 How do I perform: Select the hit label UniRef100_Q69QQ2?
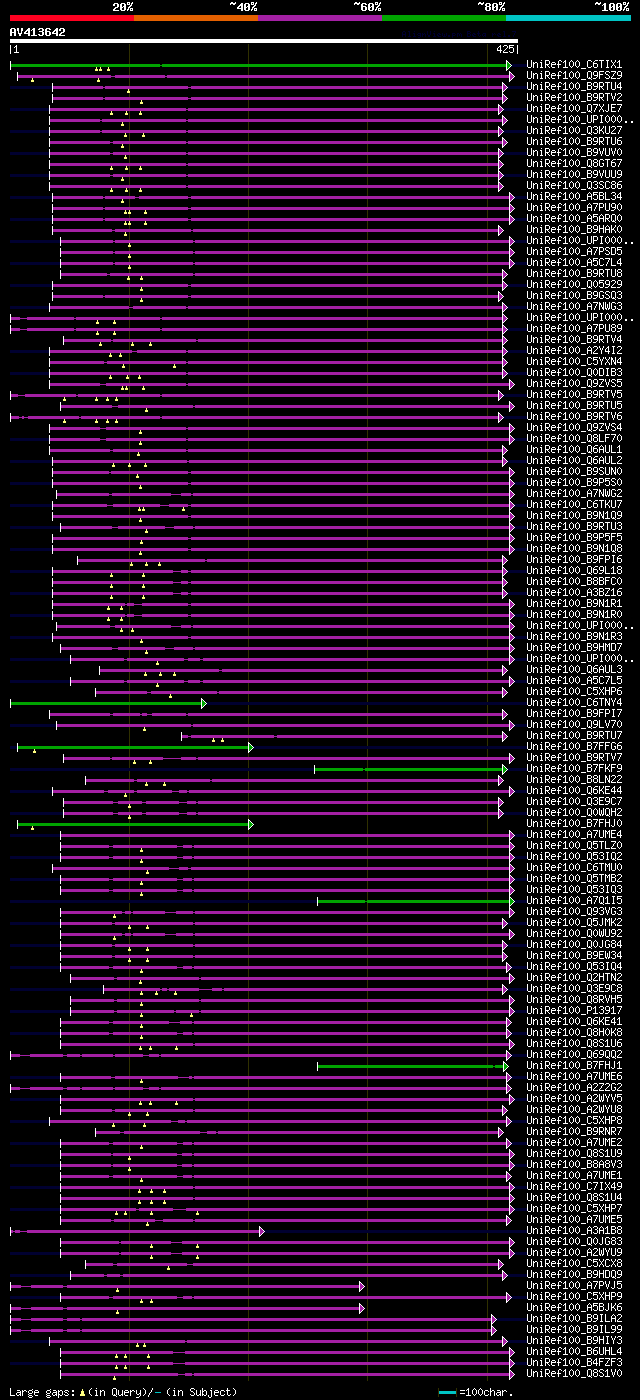(573, 1054)
